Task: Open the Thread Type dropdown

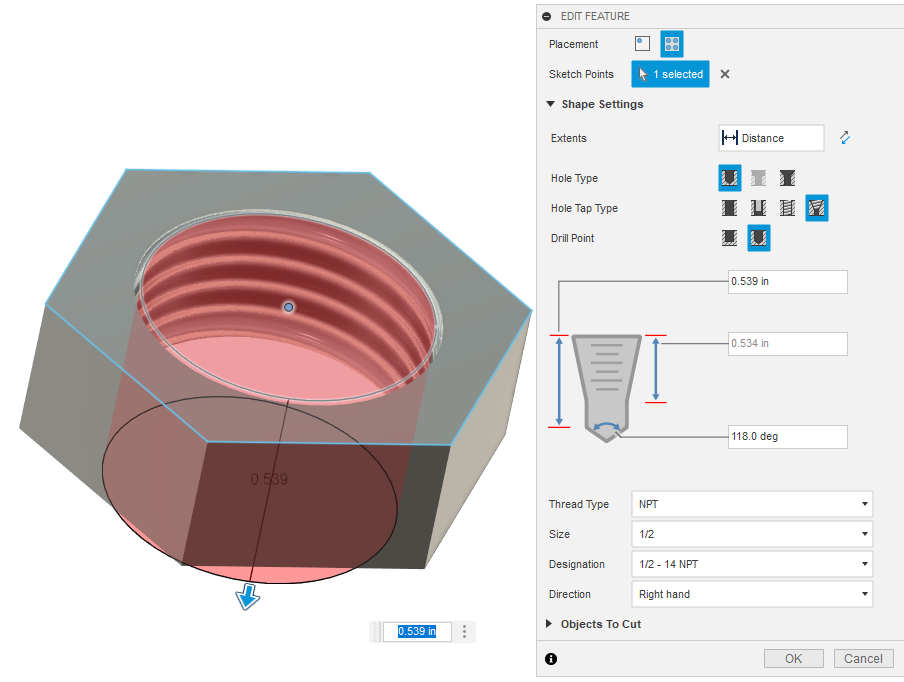Action: click(x=751, y=504)
